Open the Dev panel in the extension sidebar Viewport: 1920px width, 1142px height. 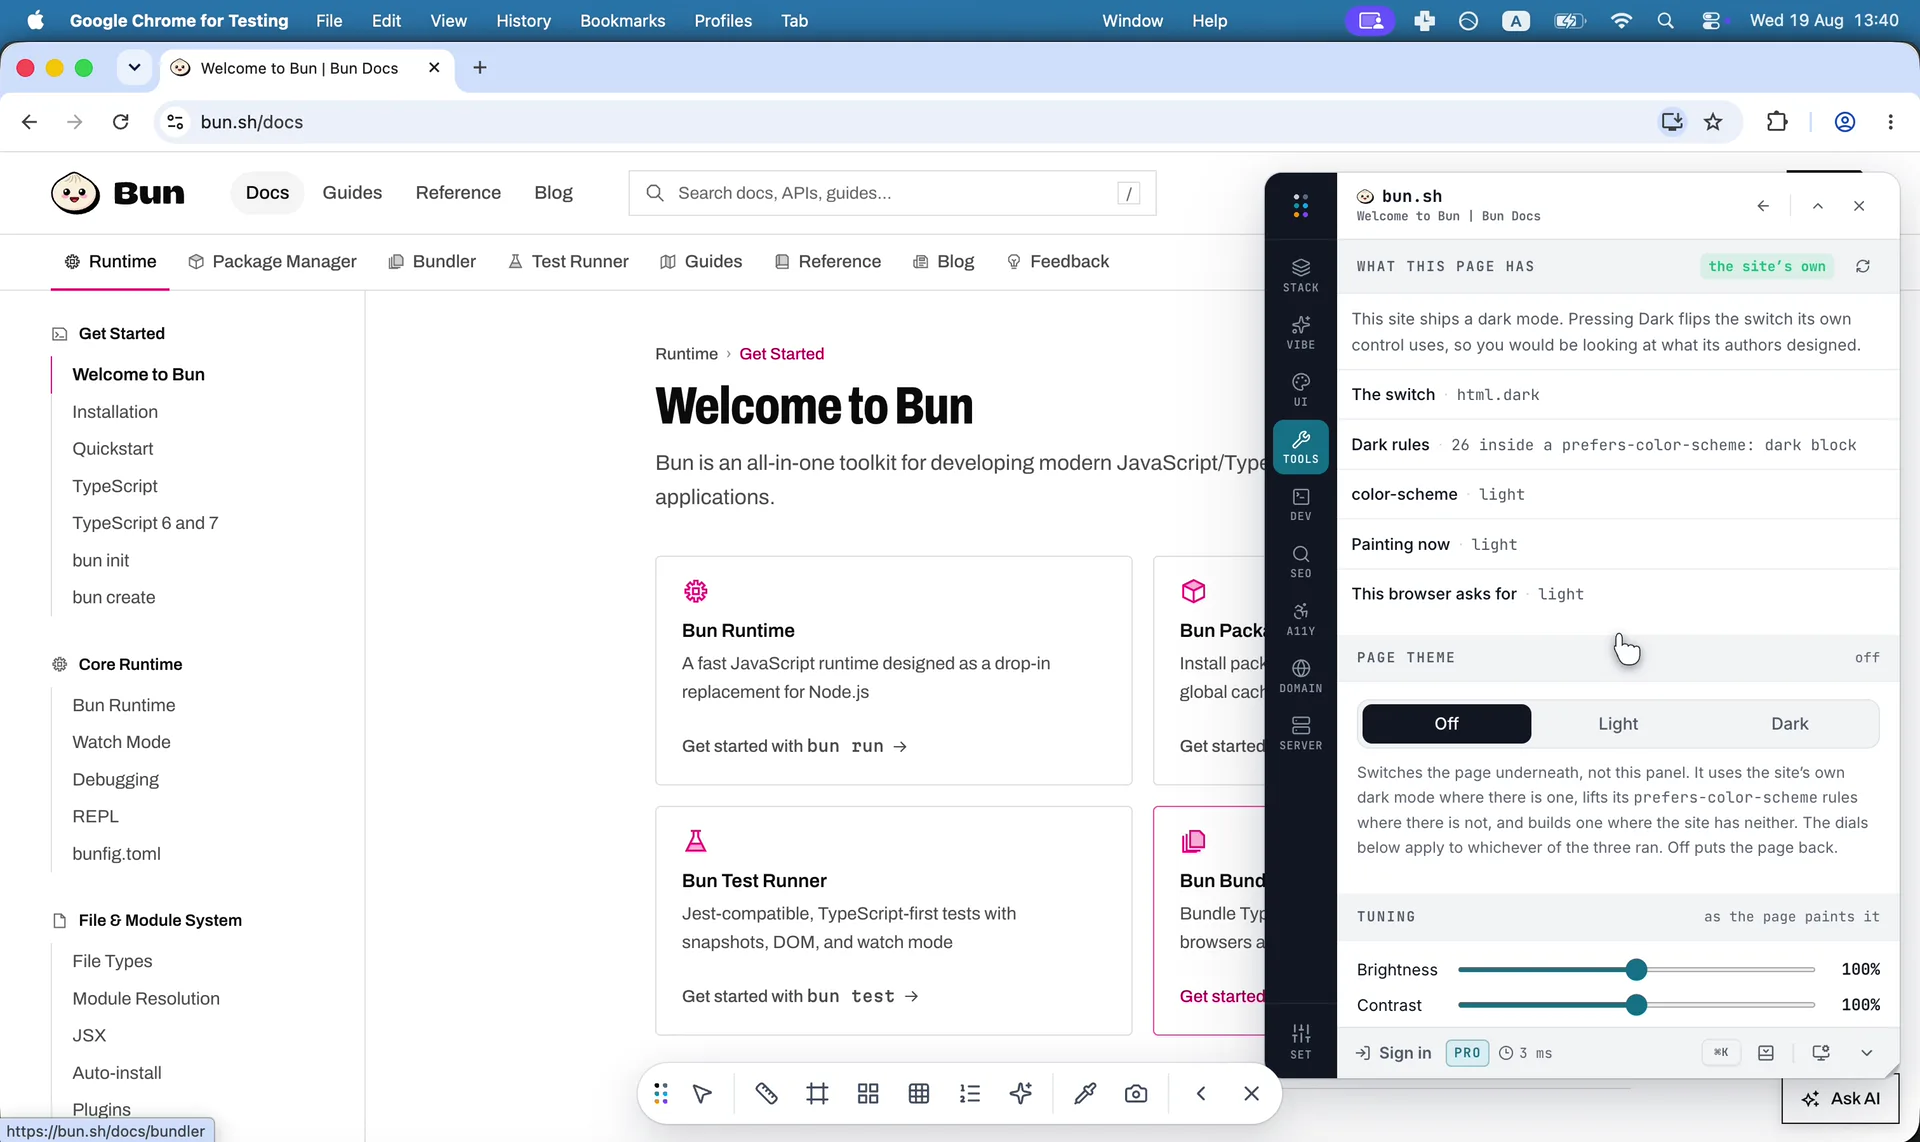pos(1300,504)
